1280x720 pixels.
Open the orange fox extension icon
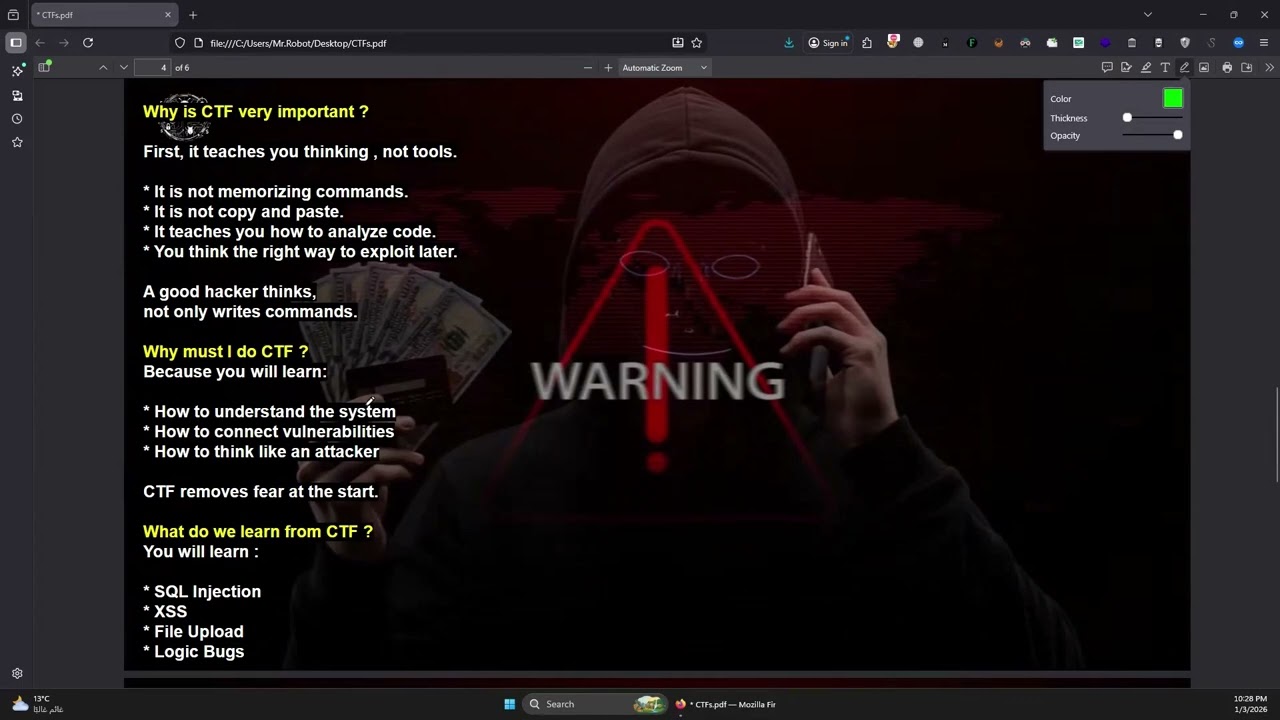[x=998, y=43]
